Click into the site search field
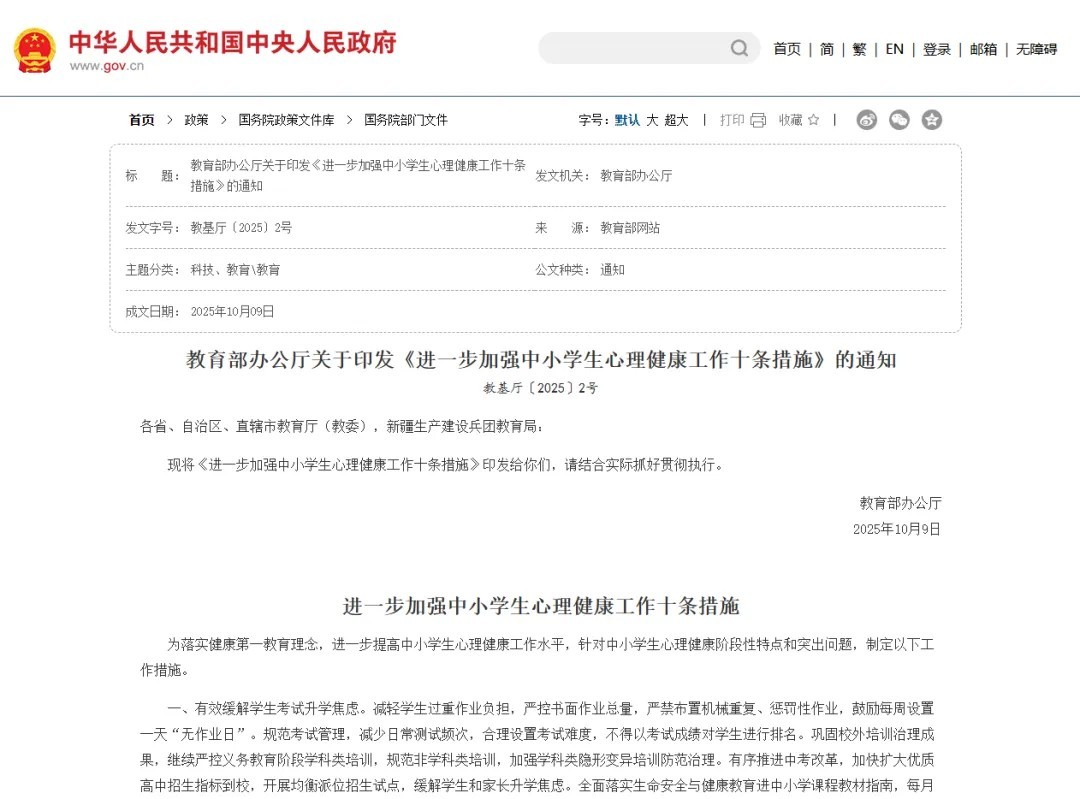The height and width of the screenshot is (799, 1080). pos(634,48)
